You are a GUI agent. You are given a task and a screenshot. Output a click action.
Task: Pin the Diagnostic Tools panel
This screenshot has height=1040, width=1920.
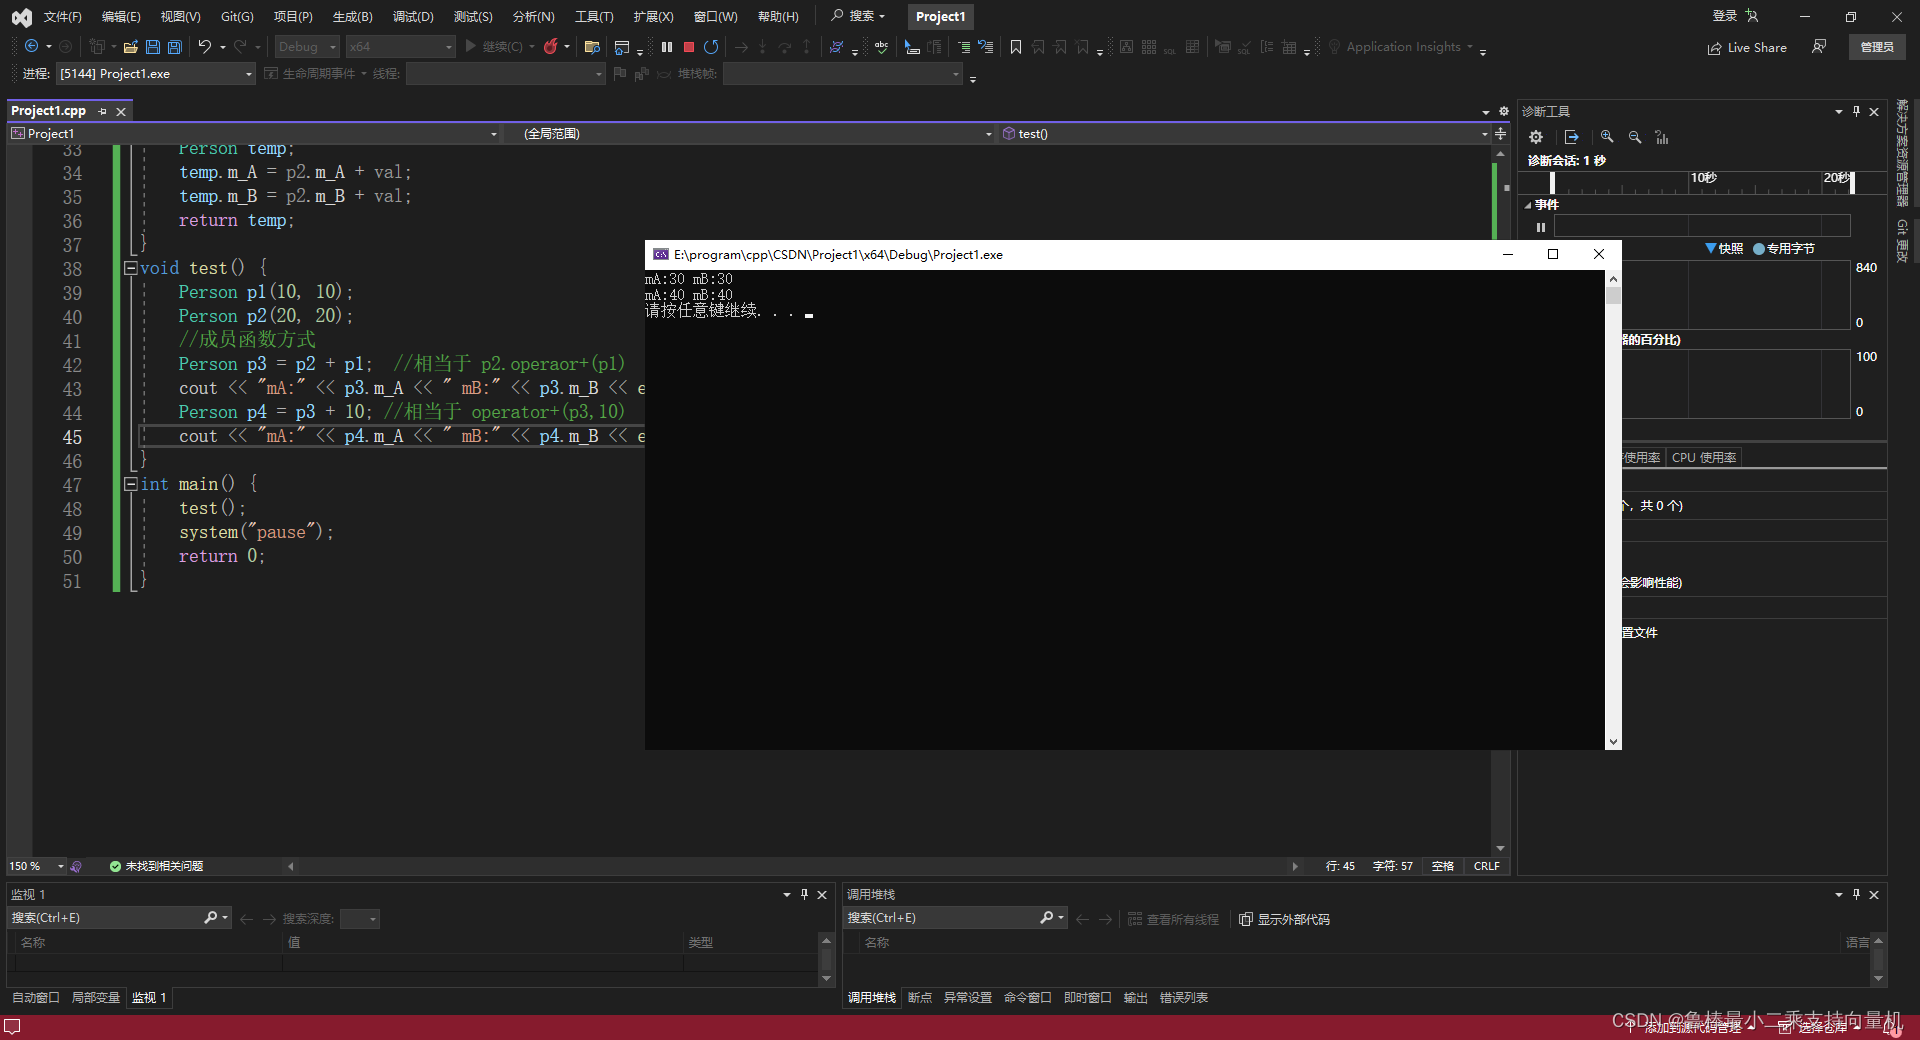pos(1857,111)
